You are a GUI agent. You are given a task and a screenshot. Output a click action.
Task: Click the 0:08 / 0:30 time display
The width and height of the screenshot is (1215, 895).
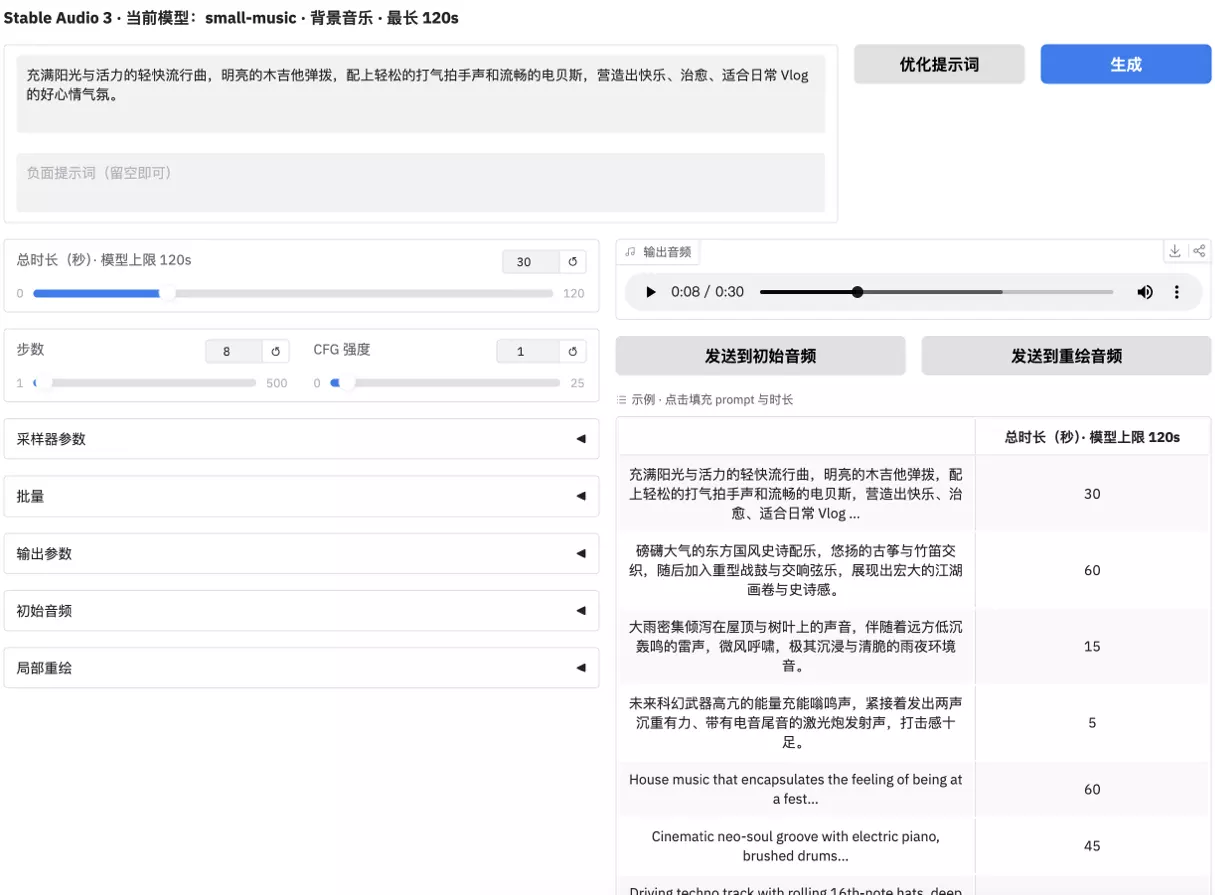point(707,292)
